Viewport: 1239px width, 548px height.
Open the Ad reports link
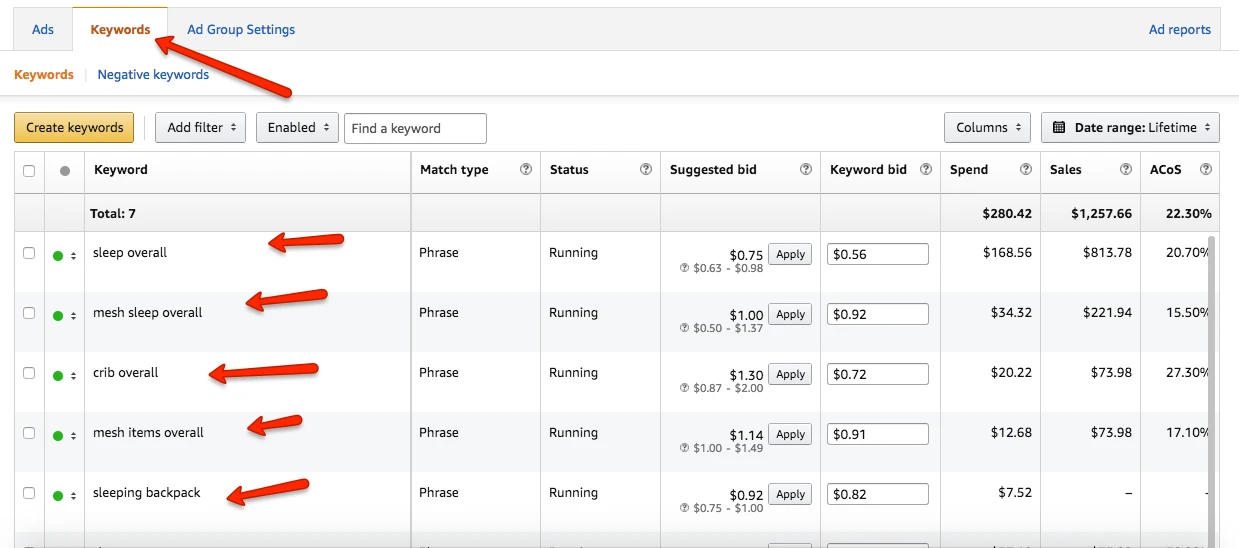coord(1180,29)
